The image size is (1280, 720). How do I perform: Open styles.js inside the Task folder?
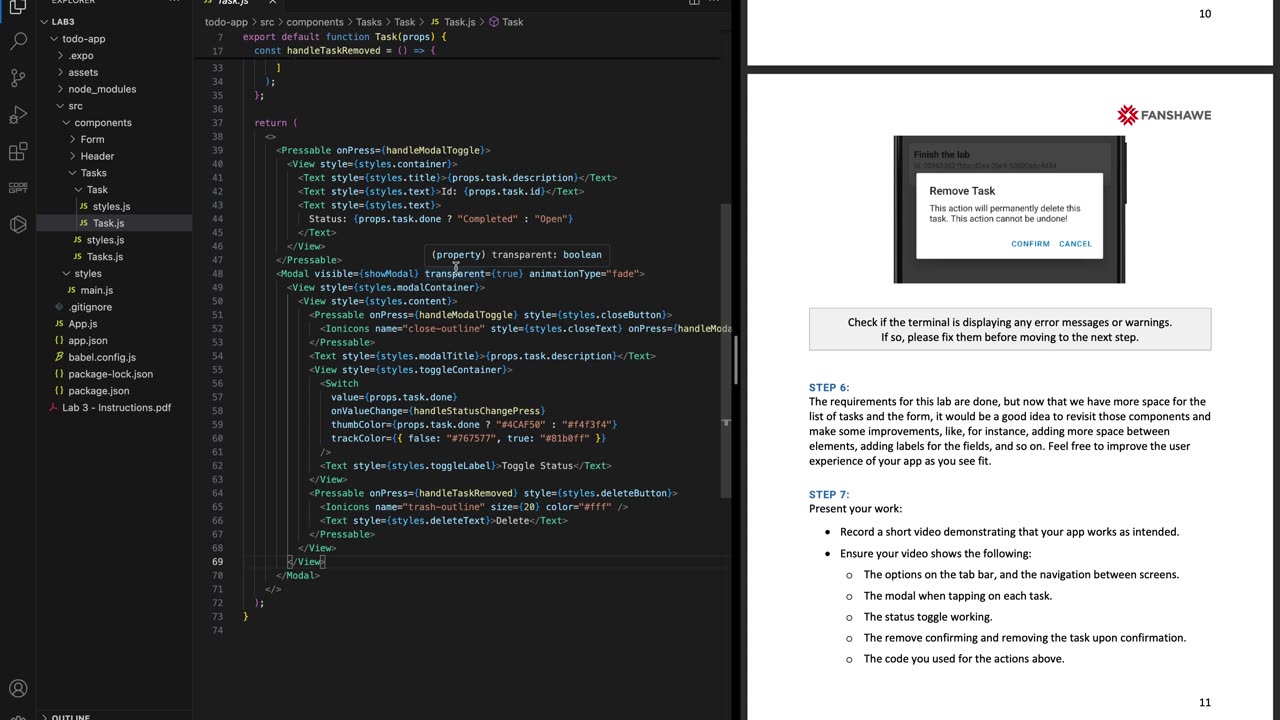(111, 206)
